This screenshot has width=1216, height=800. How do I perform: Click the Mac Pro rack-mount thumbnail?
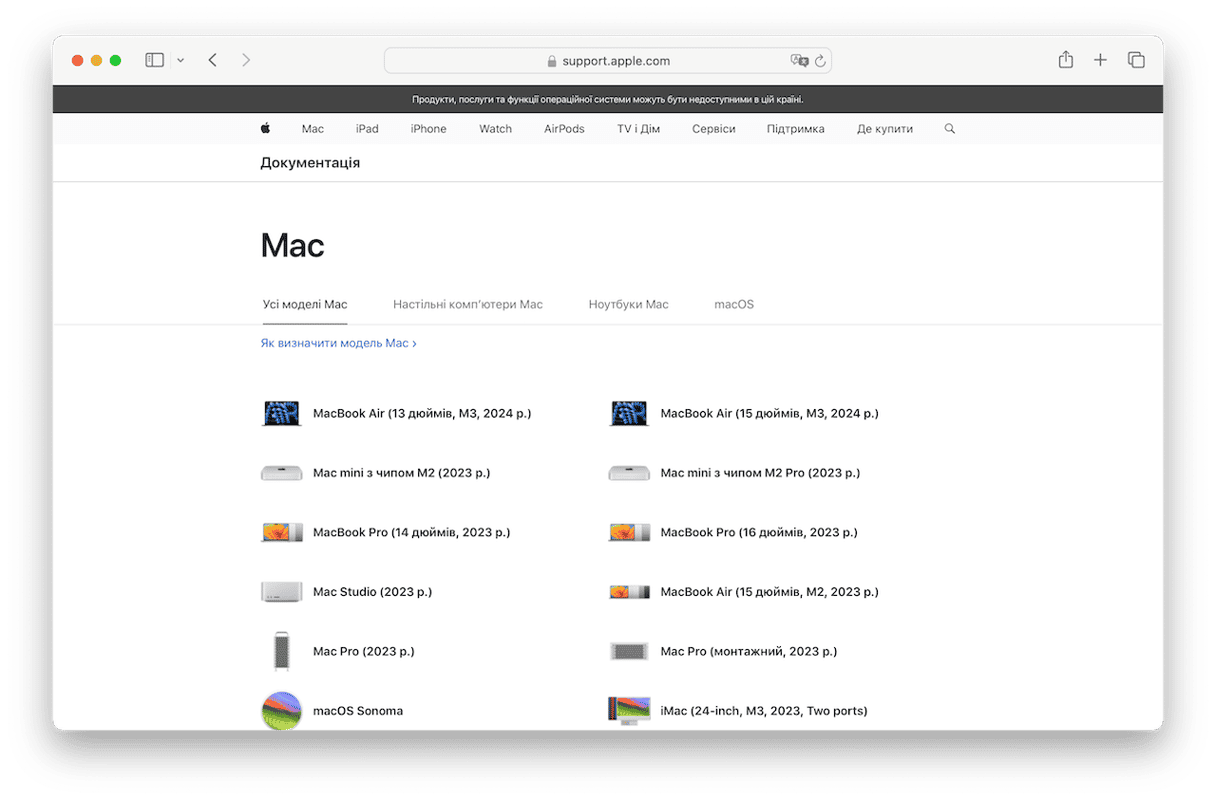pyautogui.click(x=629, y=651)
